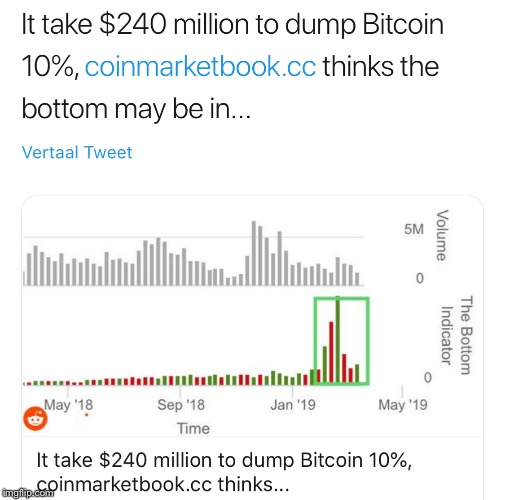Open the link card title text
505x500 pixels.
click(224, 472)
